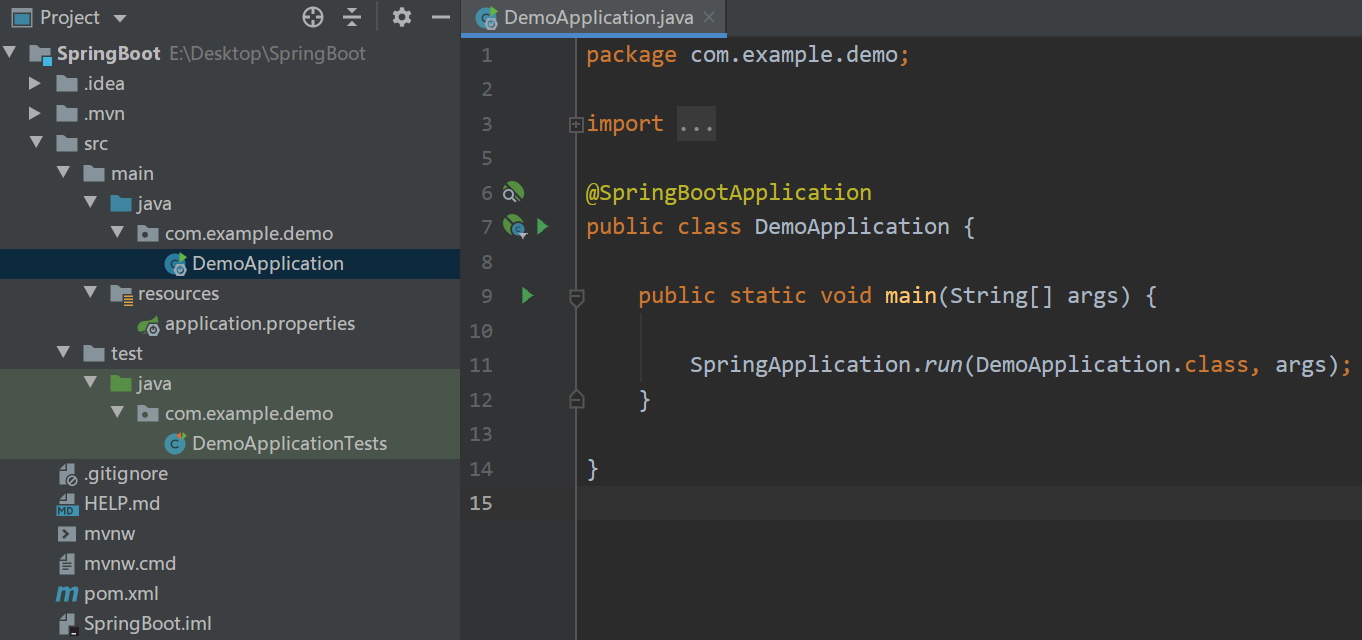Click the package com.example.demo statement

(748, 55)
